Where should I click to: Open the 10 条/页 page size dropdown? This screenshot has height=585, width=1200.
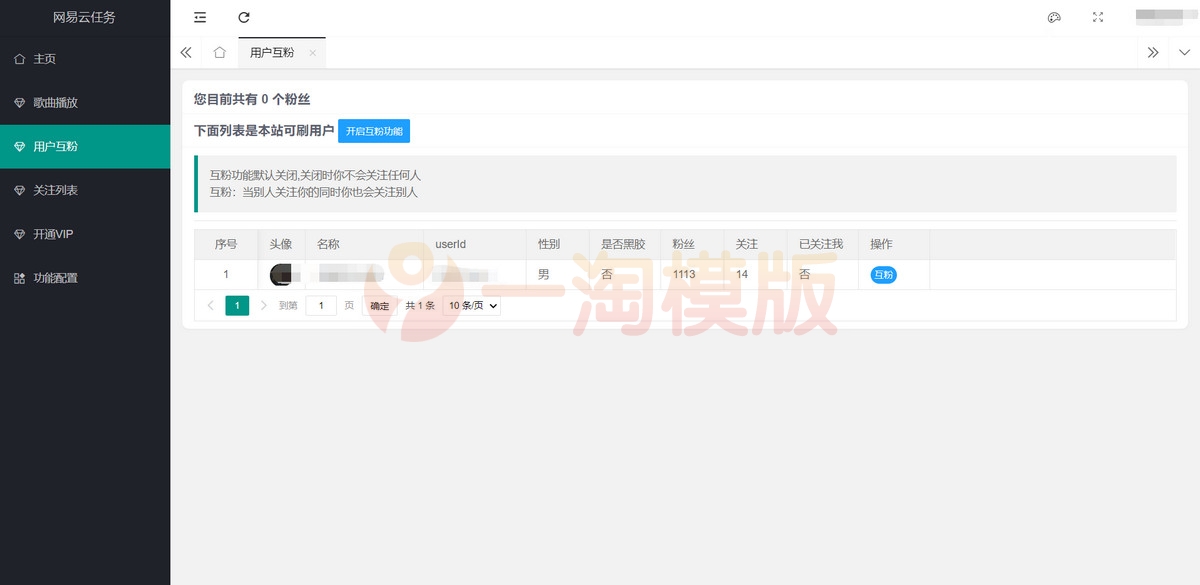(469, 305)
